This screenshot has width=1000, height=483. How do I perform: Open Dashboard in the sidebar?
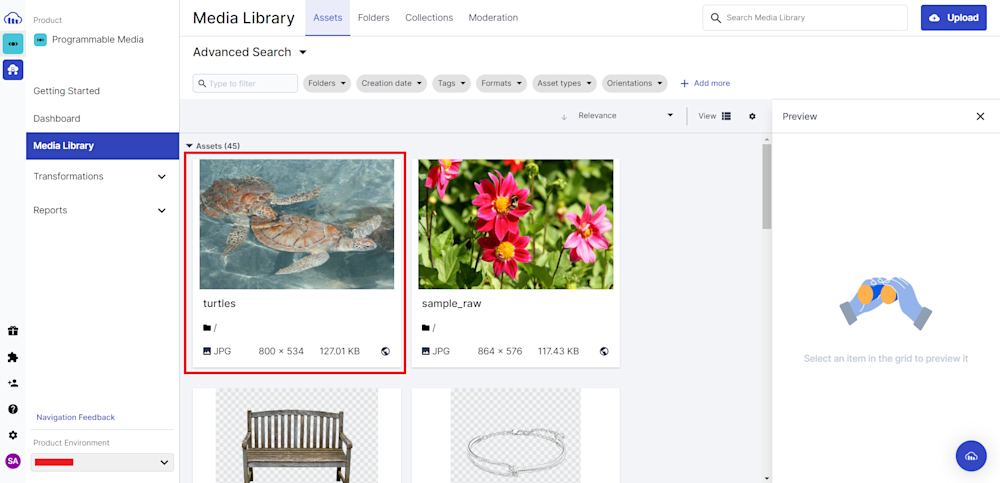57,119
